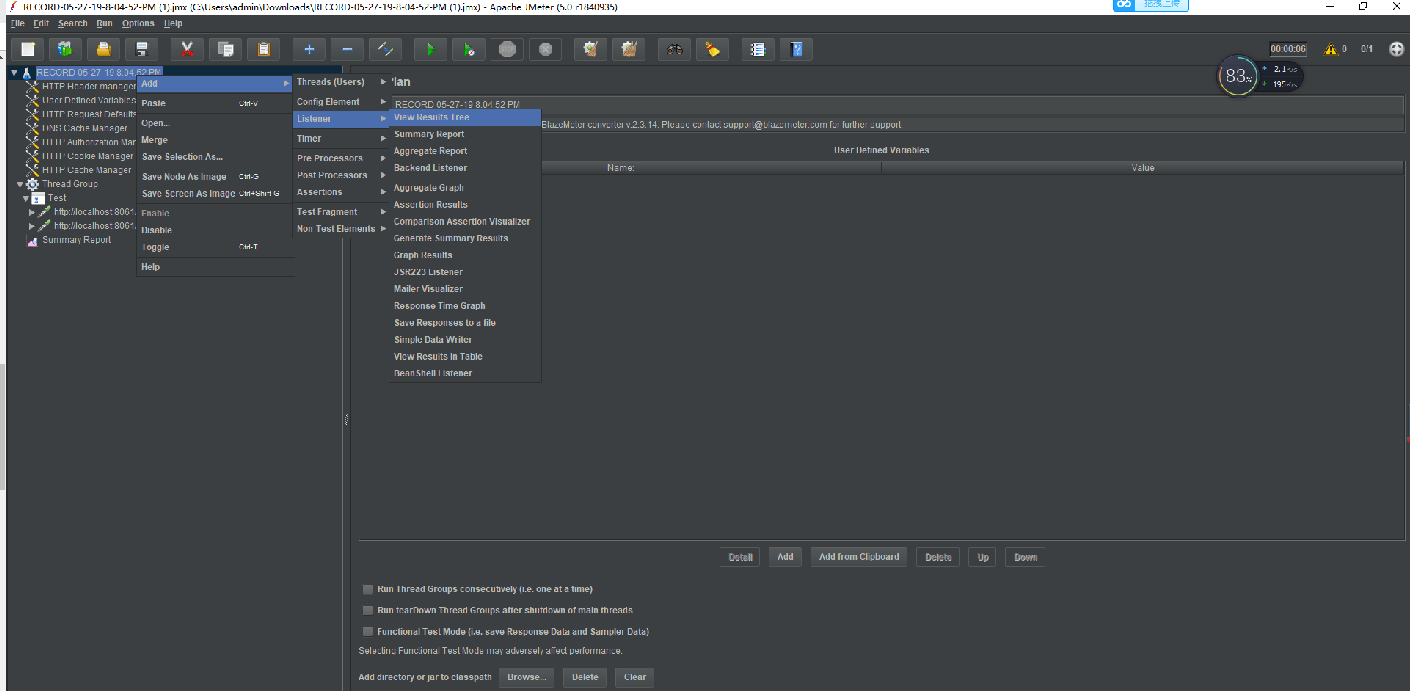This screenshot has width=1410, height=691.
Task: Open the Help toolbar icon
Action: [x=797, y=49]
